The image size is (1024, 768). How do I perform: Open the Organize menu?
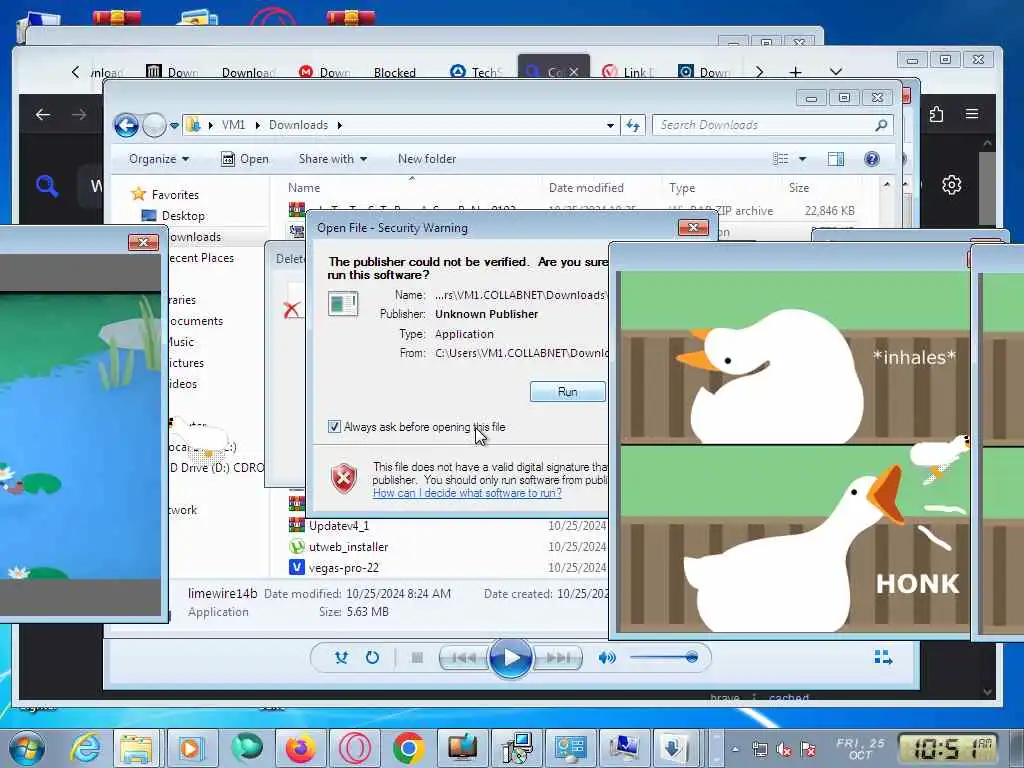[x=159, y=159]
